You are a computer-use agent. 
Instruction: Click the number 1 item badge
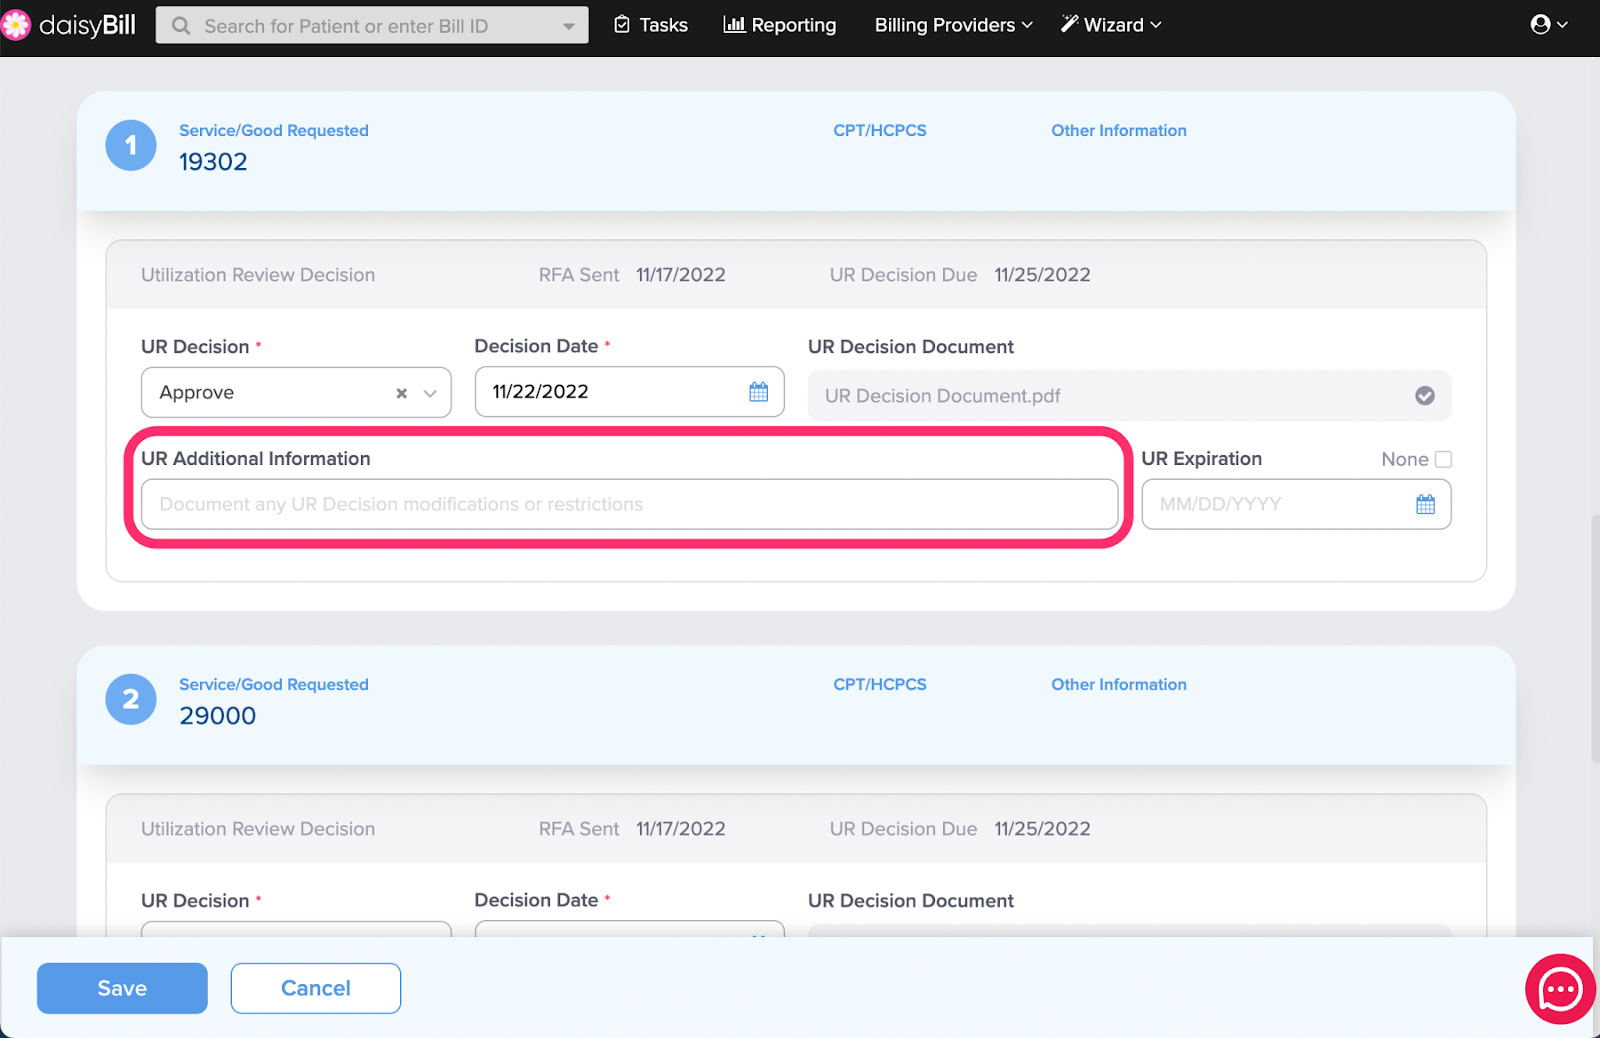coord(131,146)
